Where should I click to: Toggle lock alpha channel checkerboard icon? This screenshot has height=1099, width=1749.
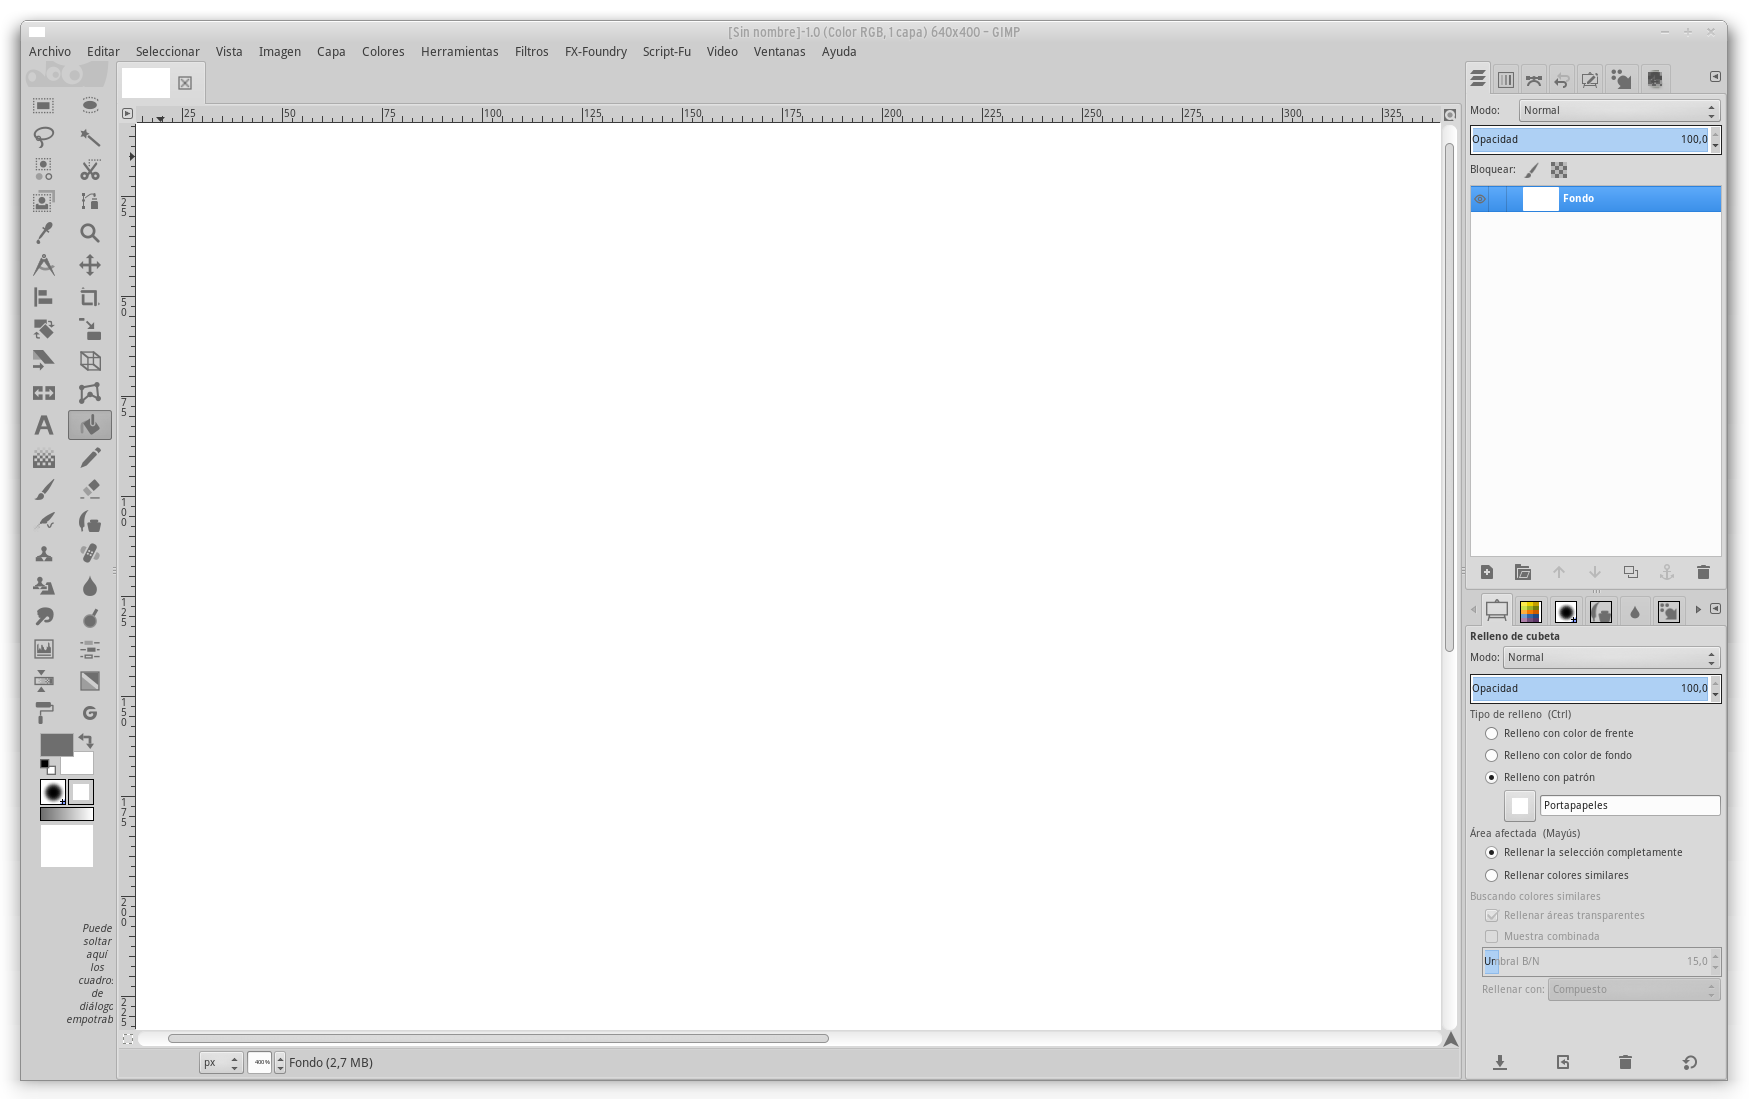click(x=1559, y=170)
